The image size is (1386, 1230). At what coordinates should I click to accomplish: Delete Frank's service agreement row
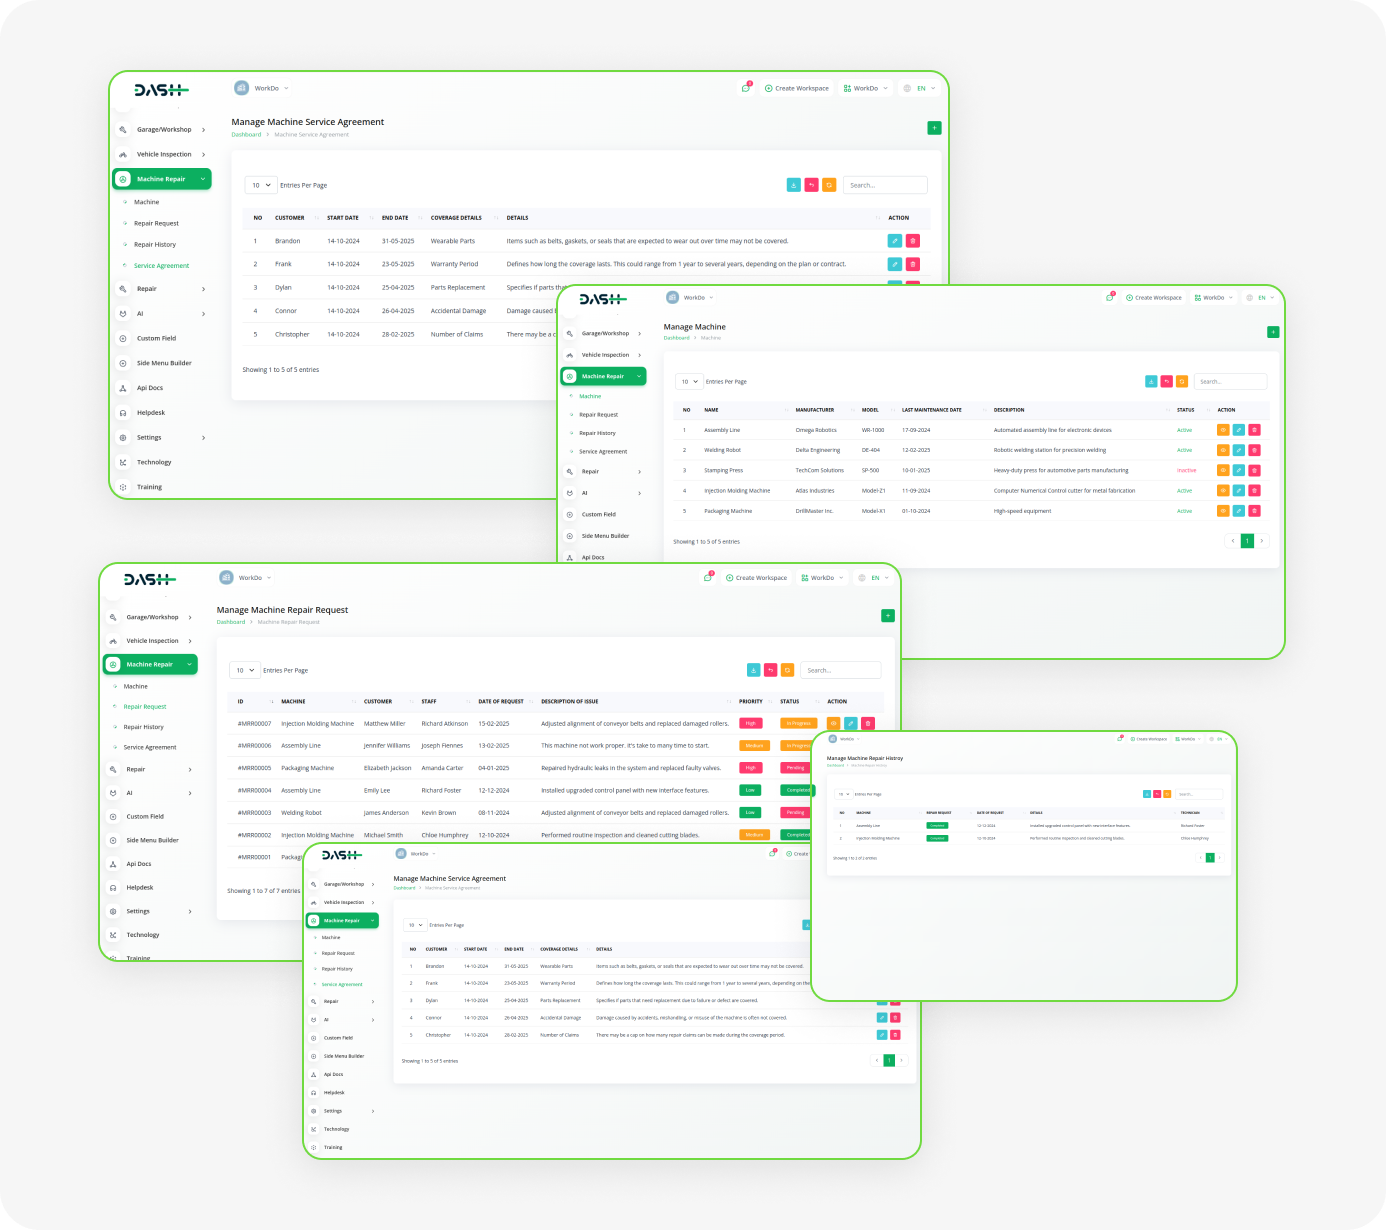click(913, 264)
